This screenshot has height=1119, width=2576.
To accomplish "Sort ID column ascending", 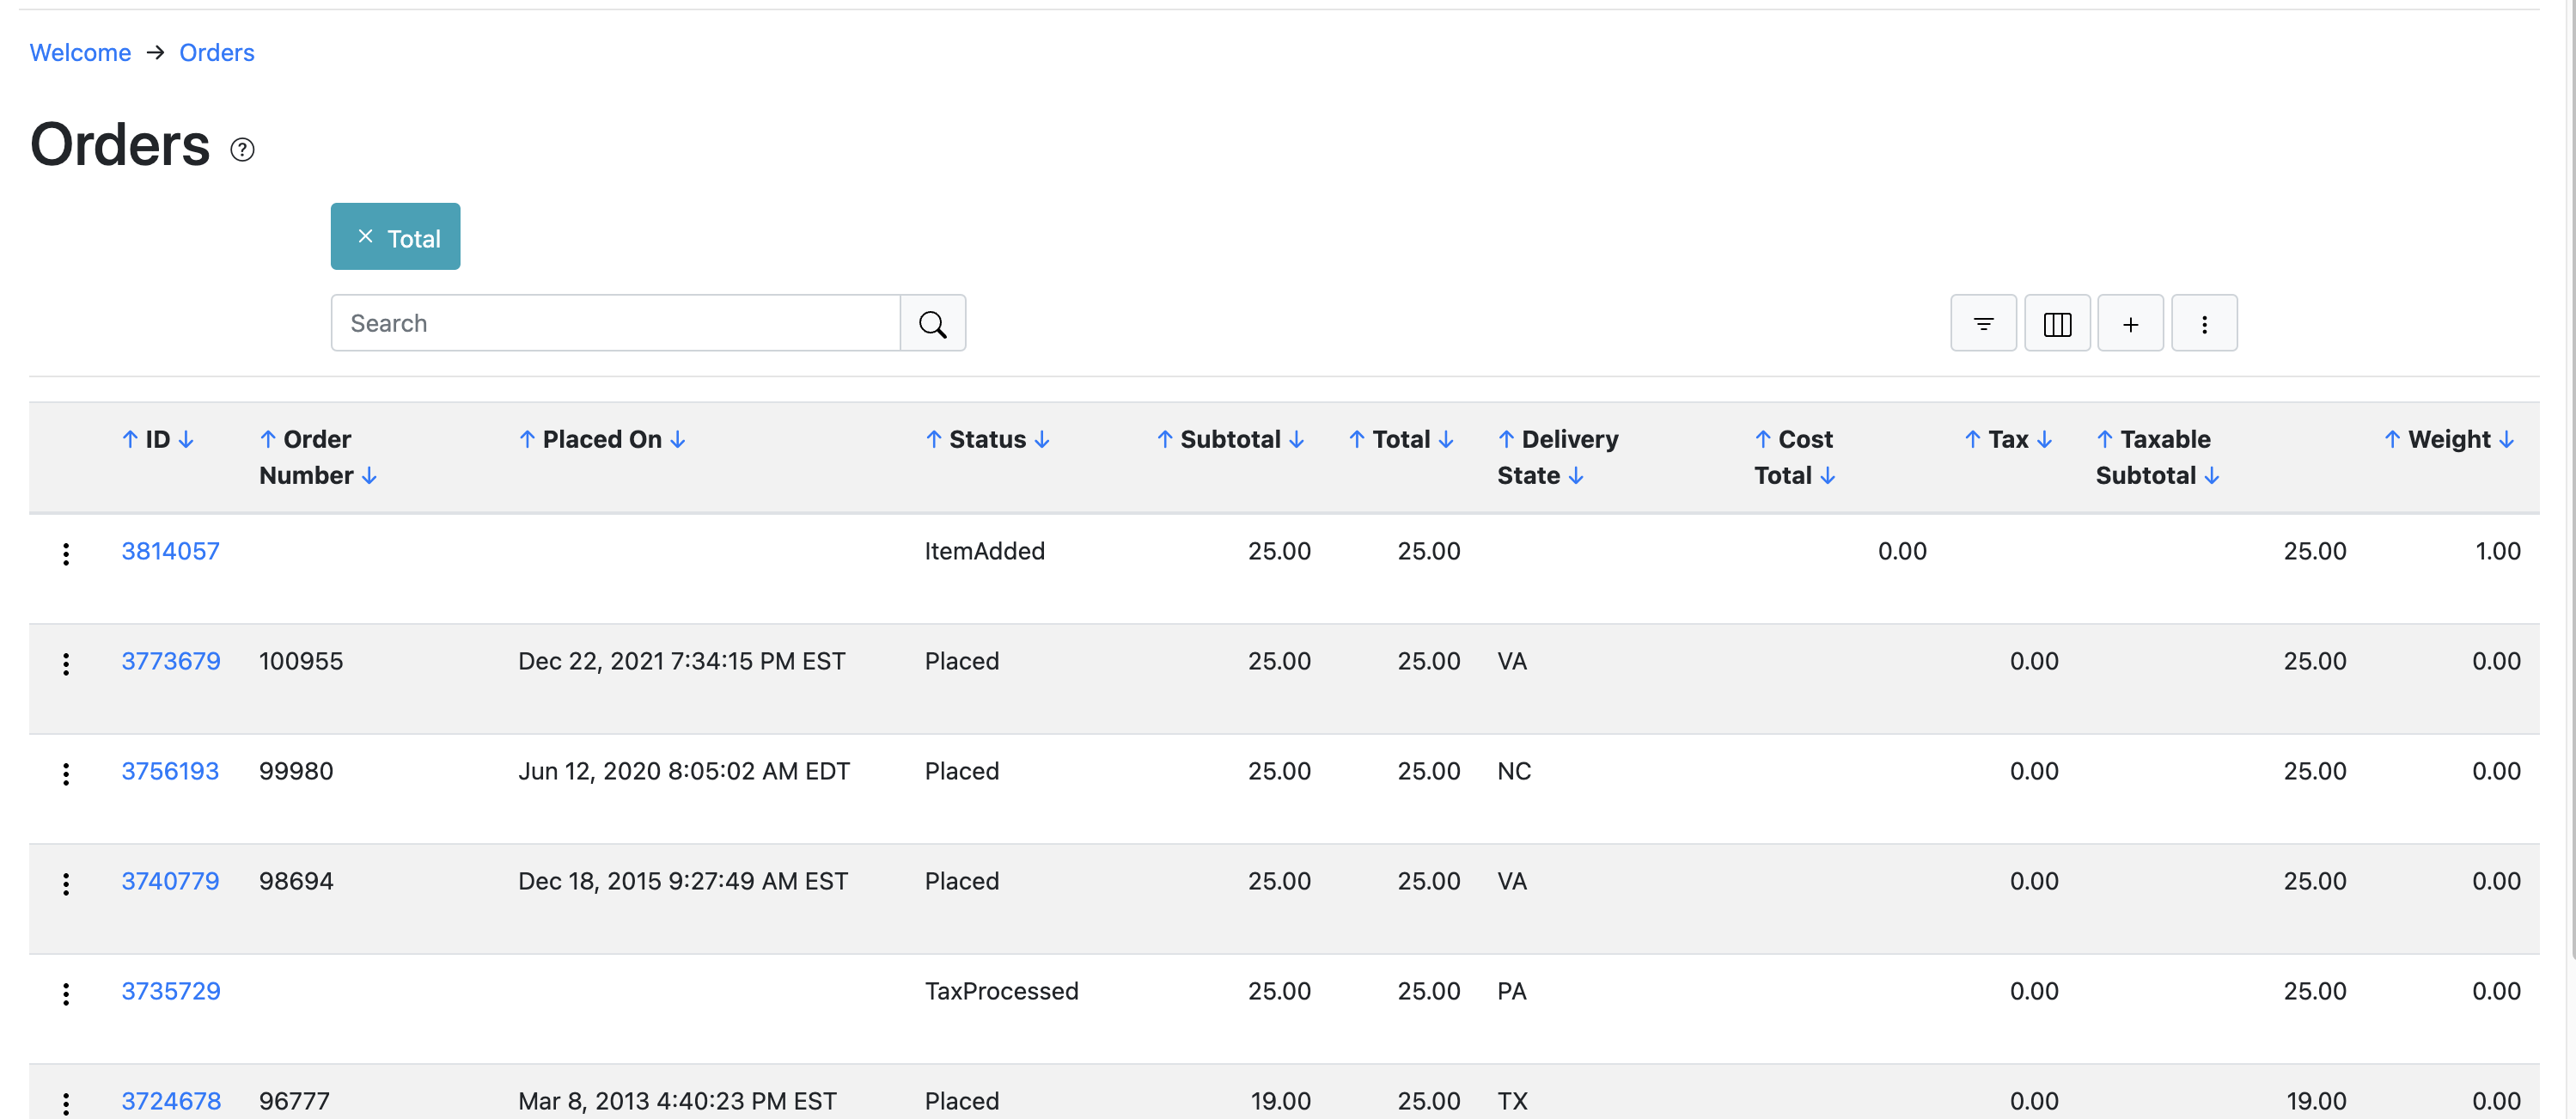I will 130,439.
